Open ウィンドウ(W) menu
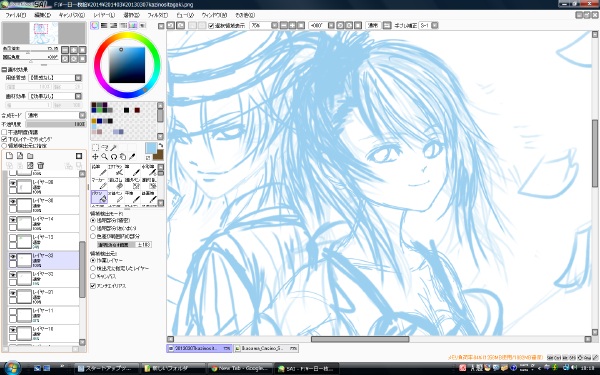 click(x=214, y=15)
